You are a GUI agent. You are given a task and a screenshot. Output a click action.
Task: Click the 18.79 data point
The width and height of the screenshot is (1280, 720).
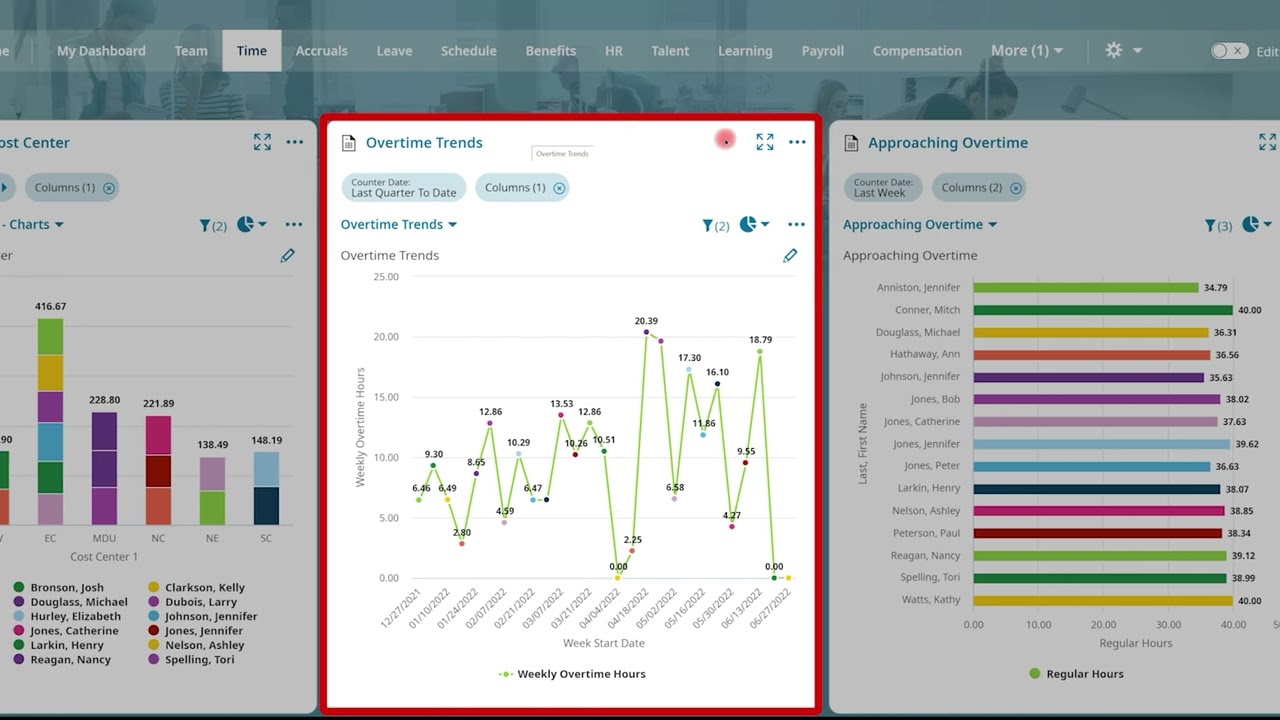(760, 351)
